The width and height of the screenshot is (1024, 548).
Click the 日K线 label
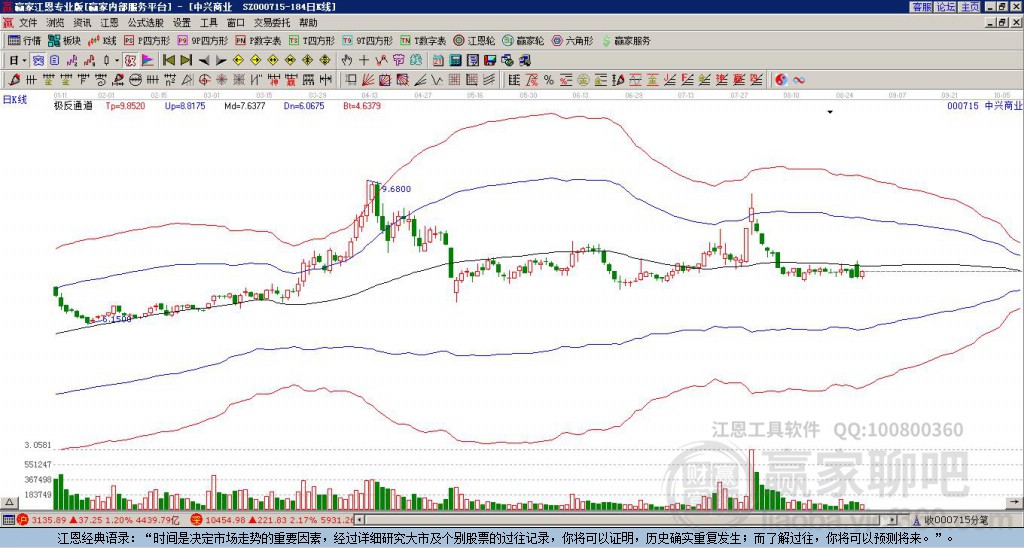[15, 99]
